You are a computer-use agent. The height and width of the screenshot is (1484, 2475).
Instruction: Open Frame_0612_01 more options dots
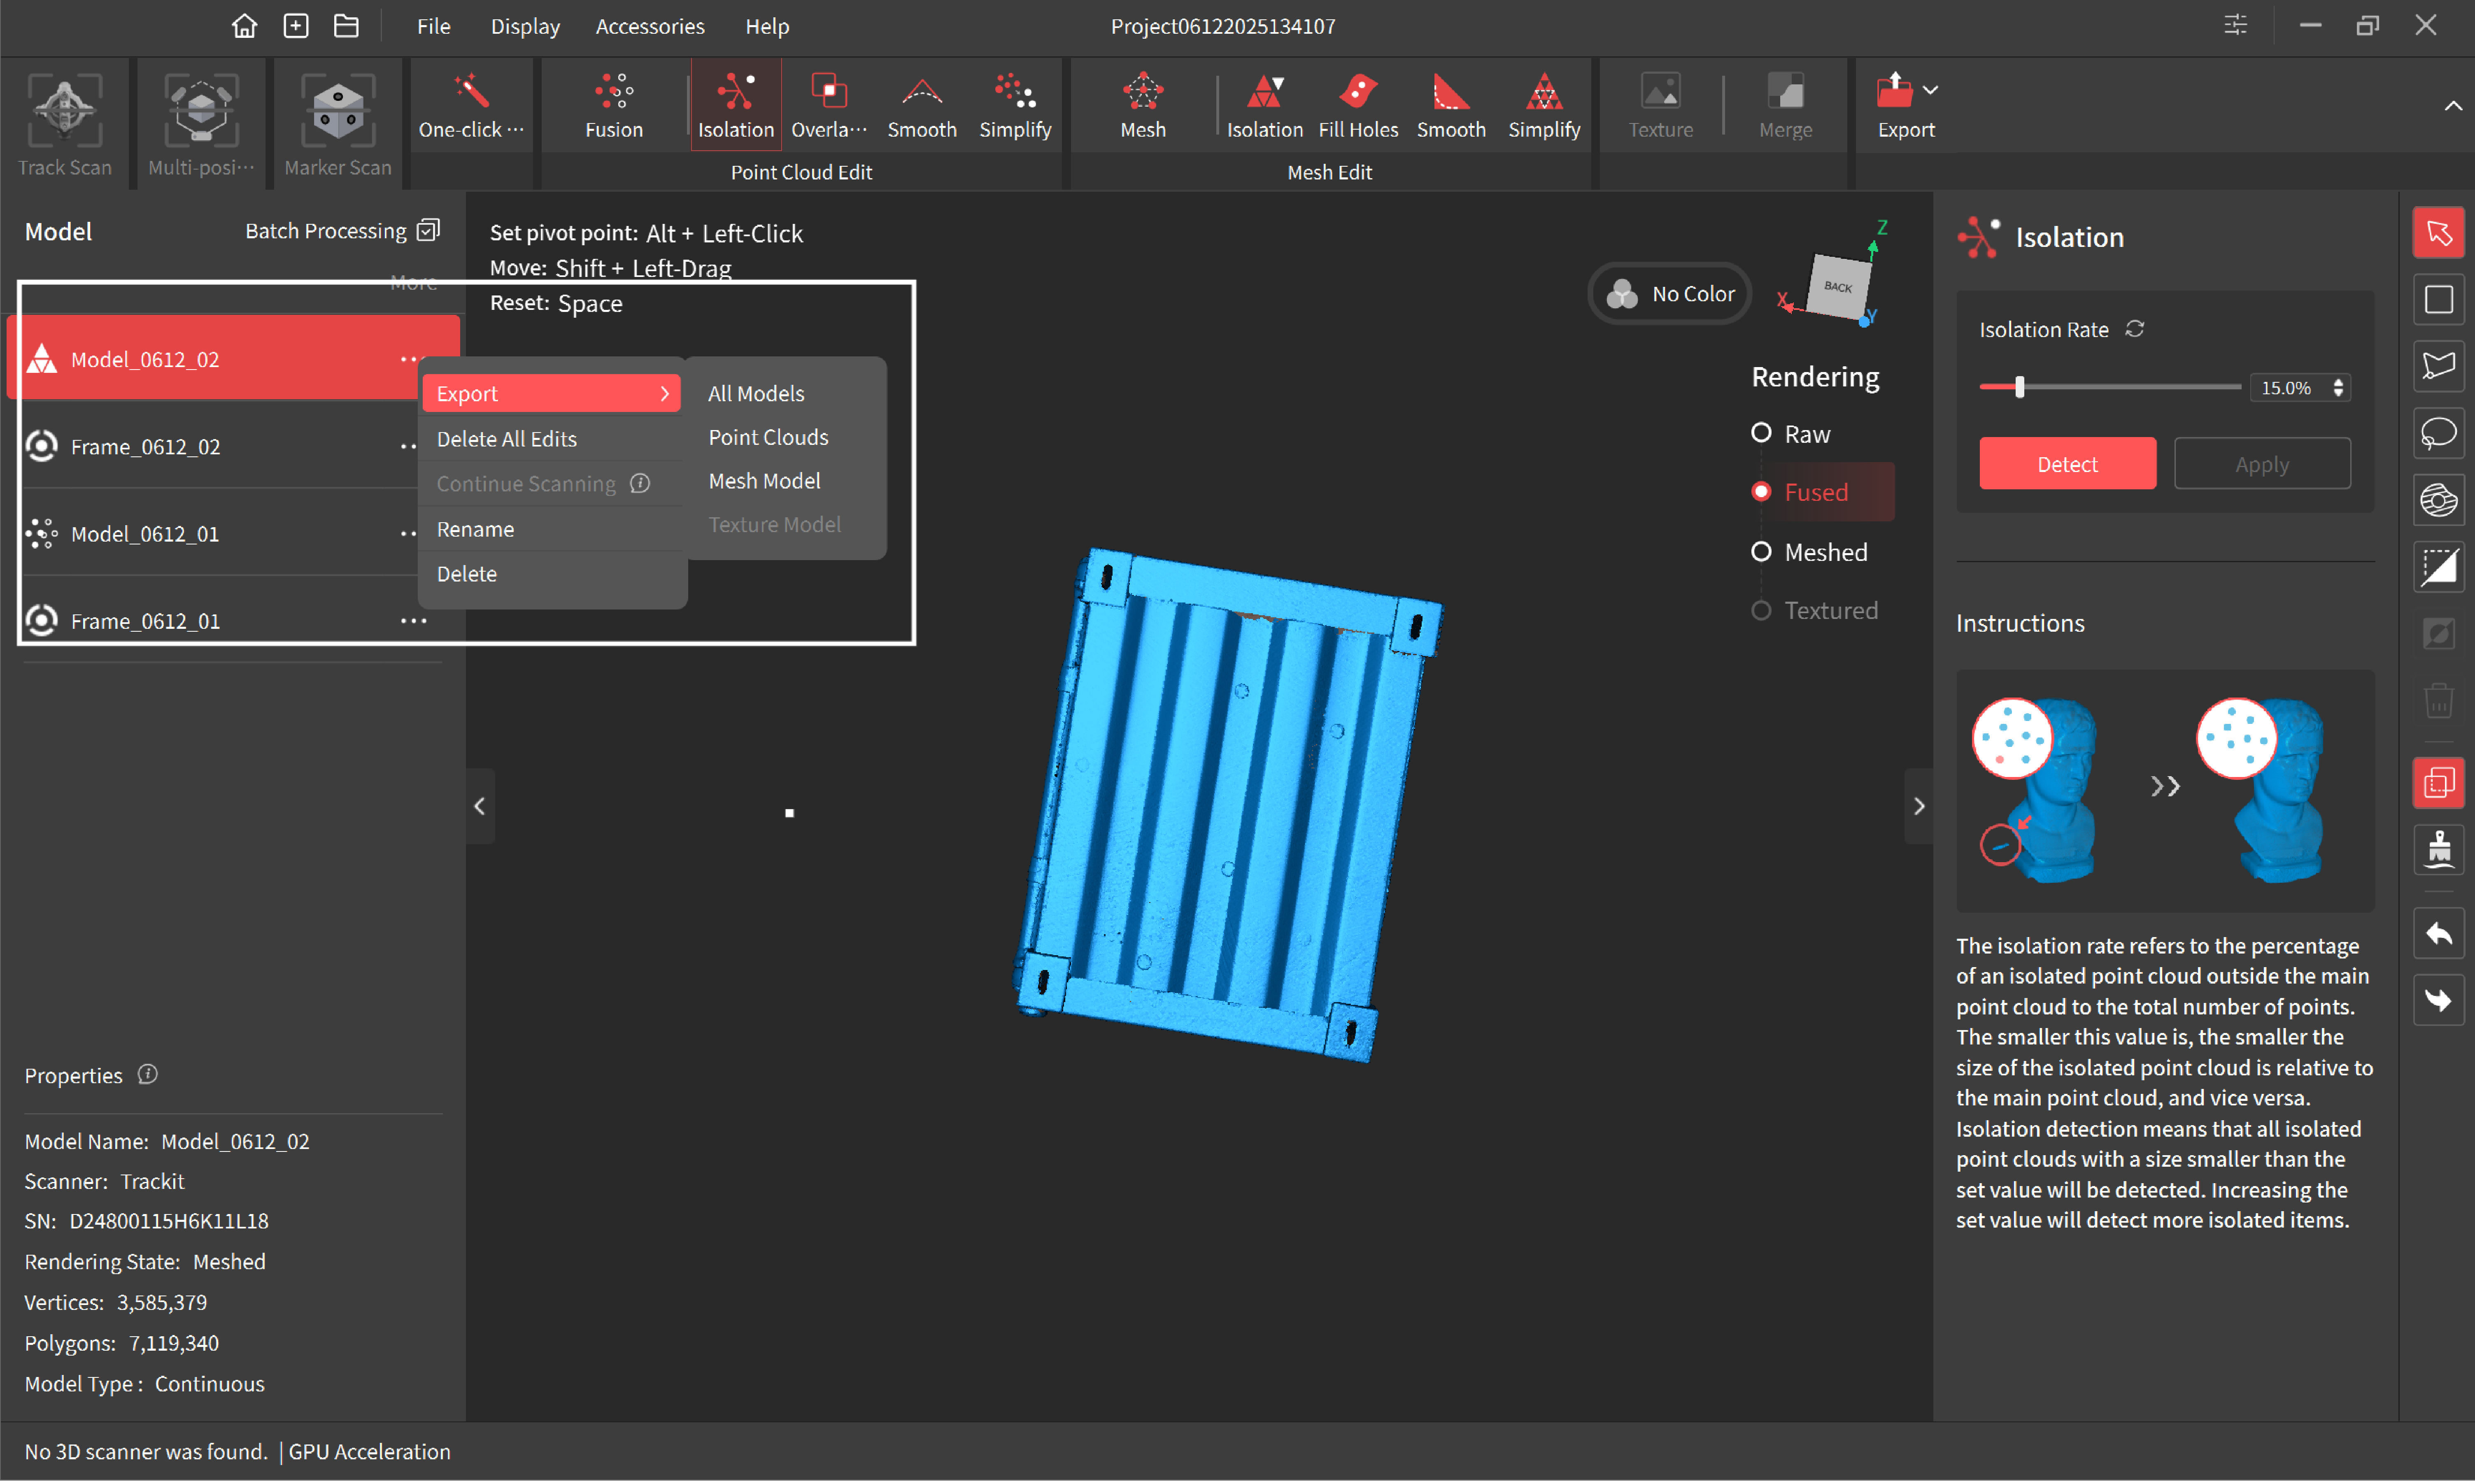click(413, 621)
